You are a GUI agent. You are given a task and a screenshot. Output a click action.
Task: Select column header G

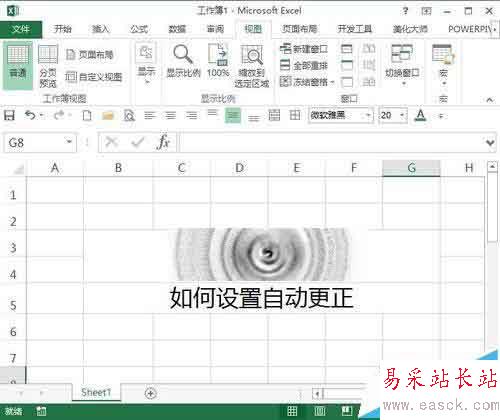click(411, 168)
